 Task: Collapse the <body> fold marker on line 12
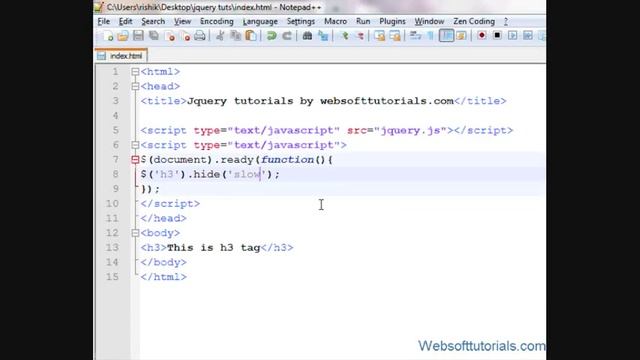135,233
